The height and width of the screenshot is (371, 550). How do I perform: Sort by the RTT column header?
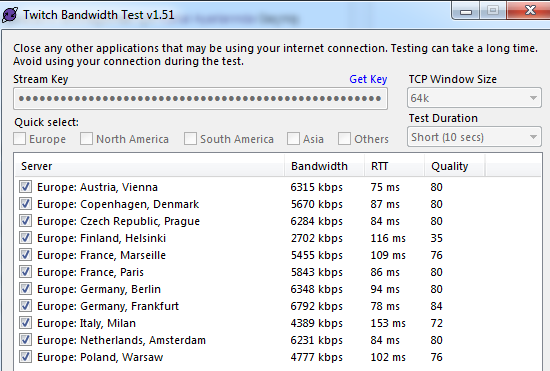pyautogui.click(x=394, y=166)
